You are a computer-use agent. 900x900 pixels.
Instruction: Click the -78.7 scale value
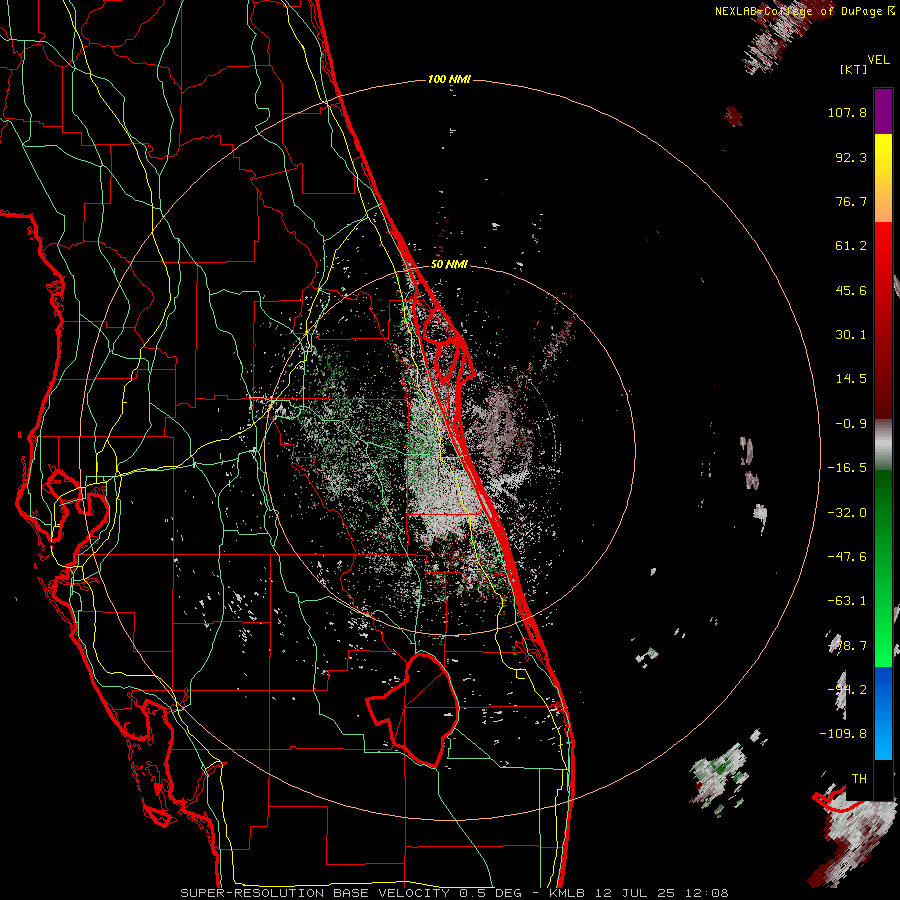coord(847,646)
